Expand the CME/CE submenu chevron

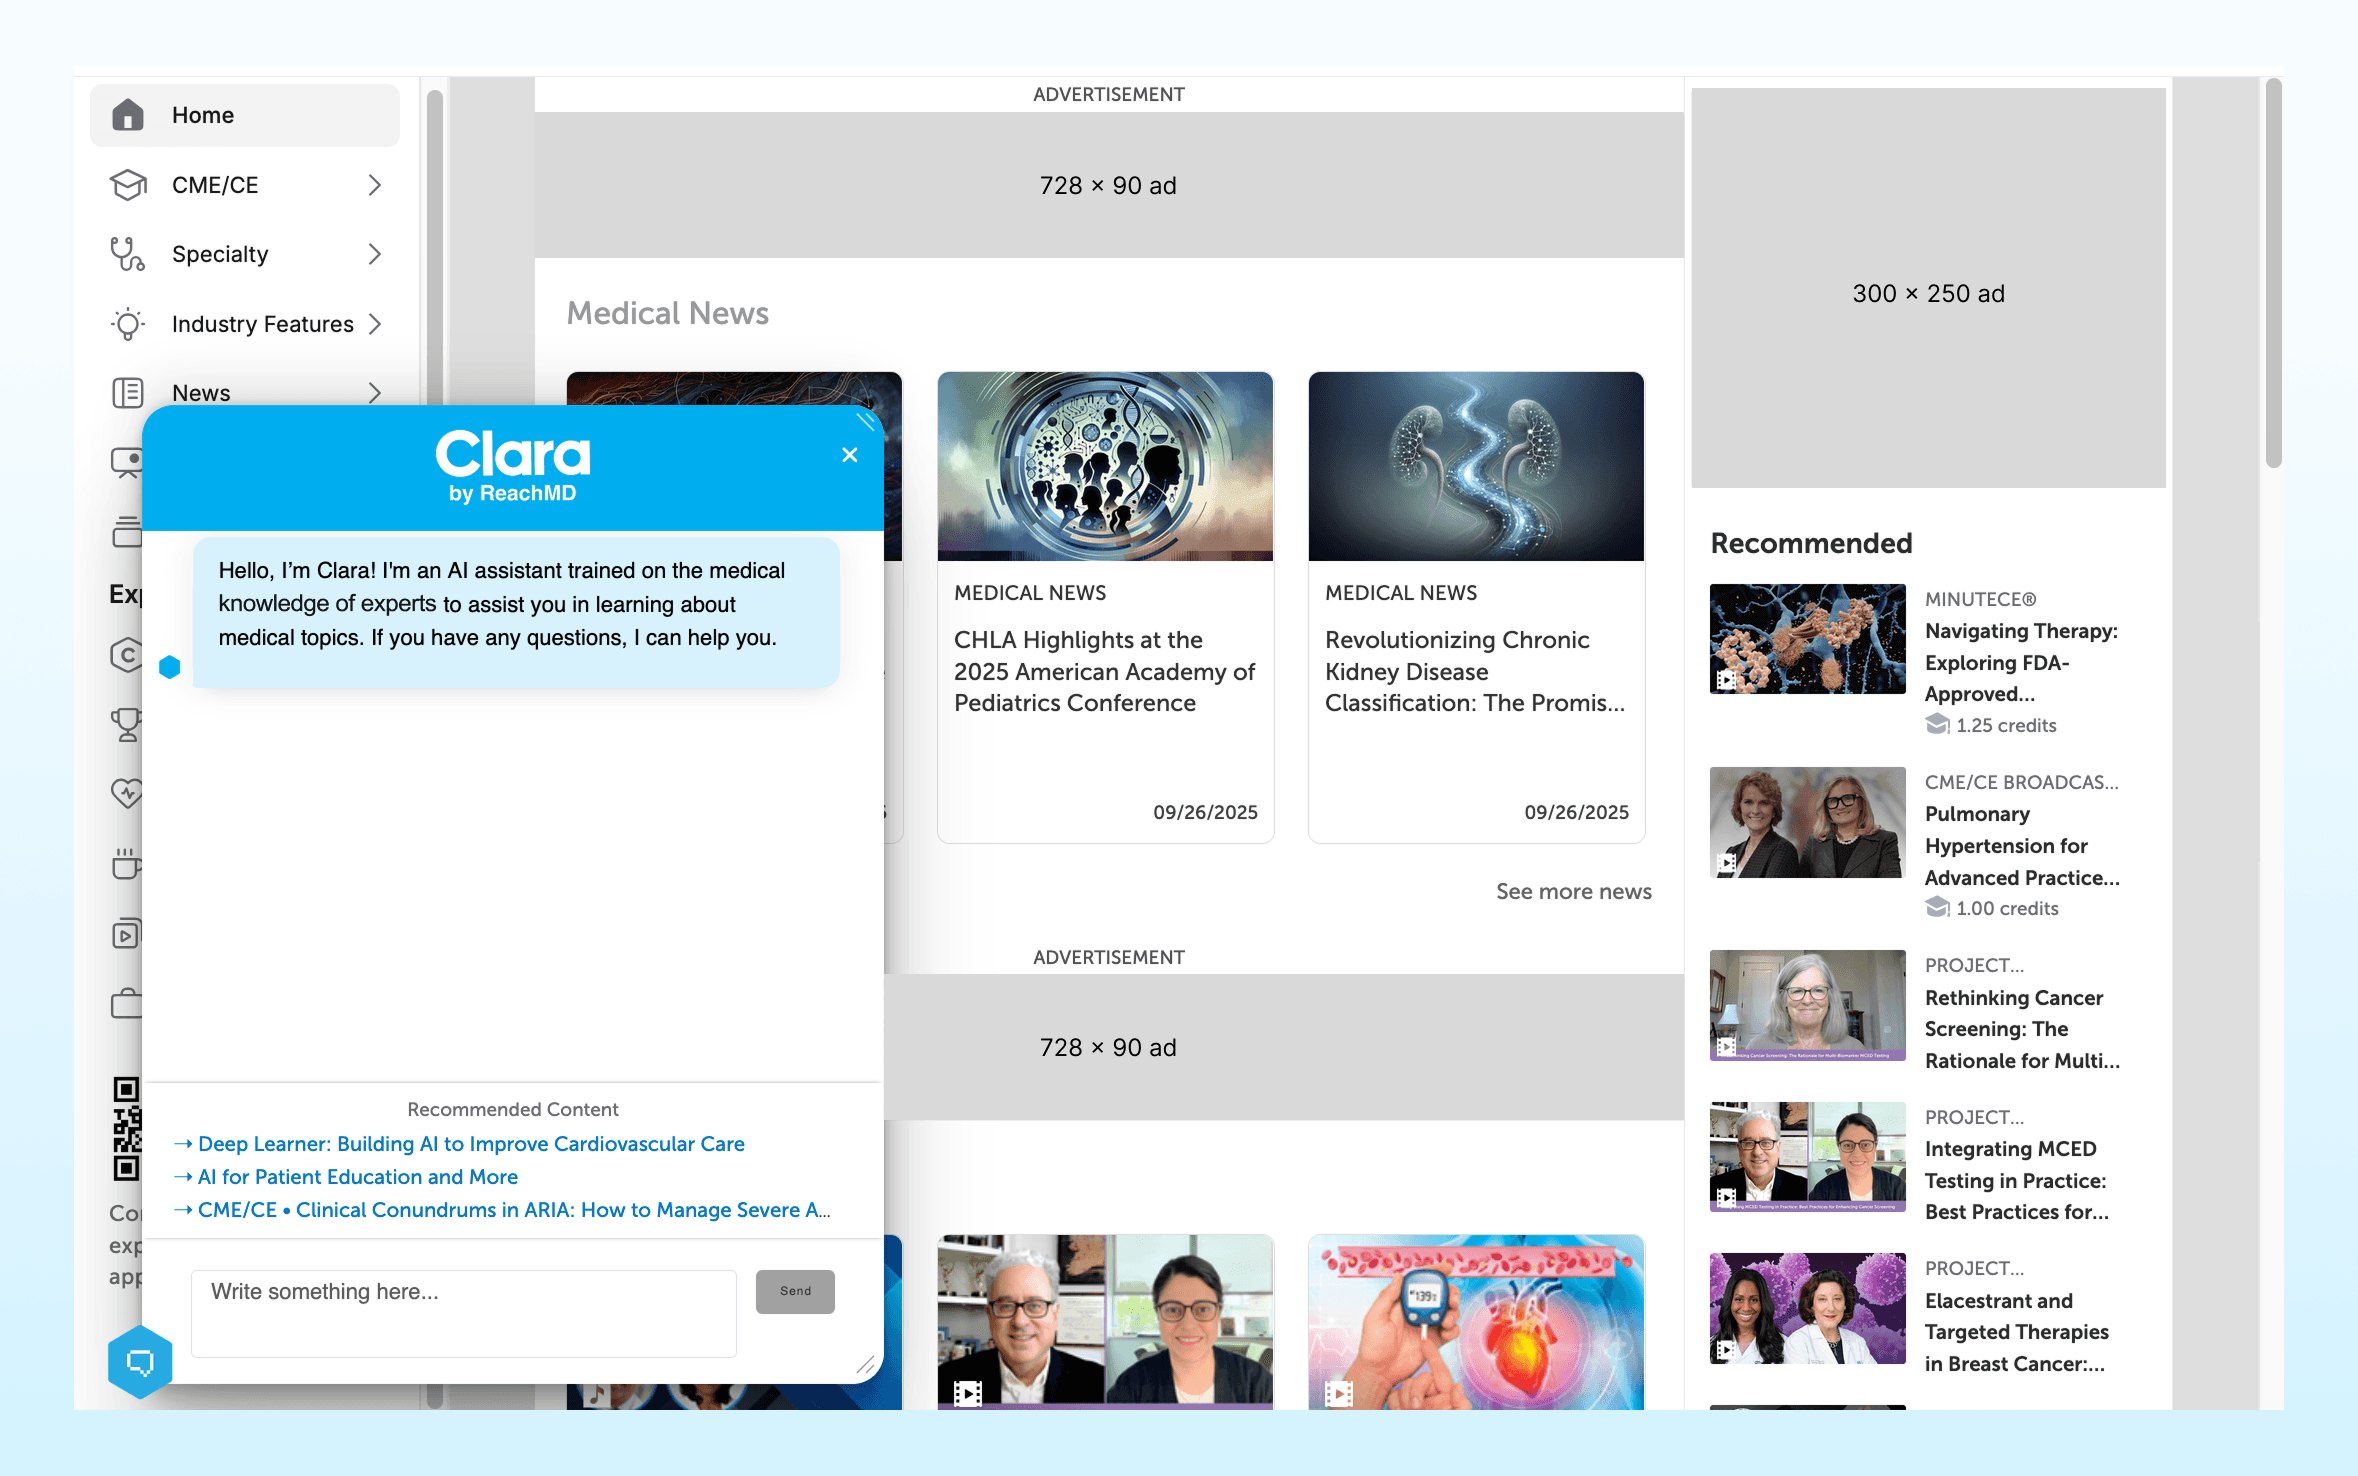[x=375, y=185]
